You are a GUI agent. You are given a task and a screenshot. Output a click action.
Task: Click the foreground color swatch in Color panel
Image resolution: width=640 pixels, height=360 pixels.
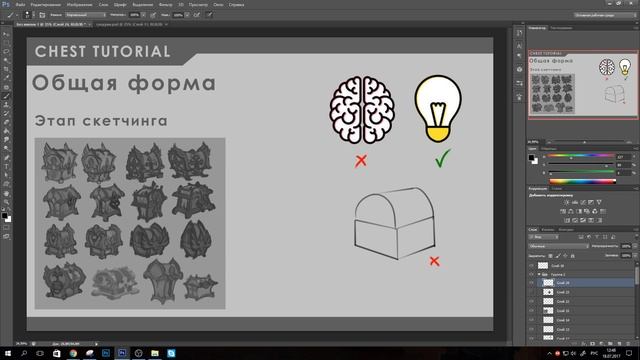tap(531, 158)
